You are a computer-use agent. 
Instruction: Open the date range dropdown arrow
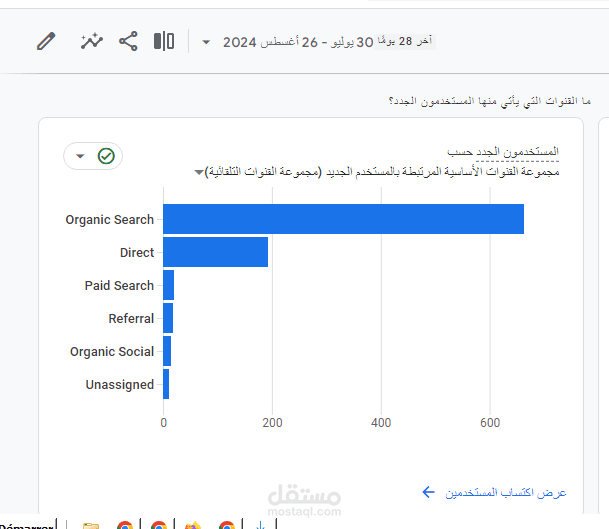206,42
